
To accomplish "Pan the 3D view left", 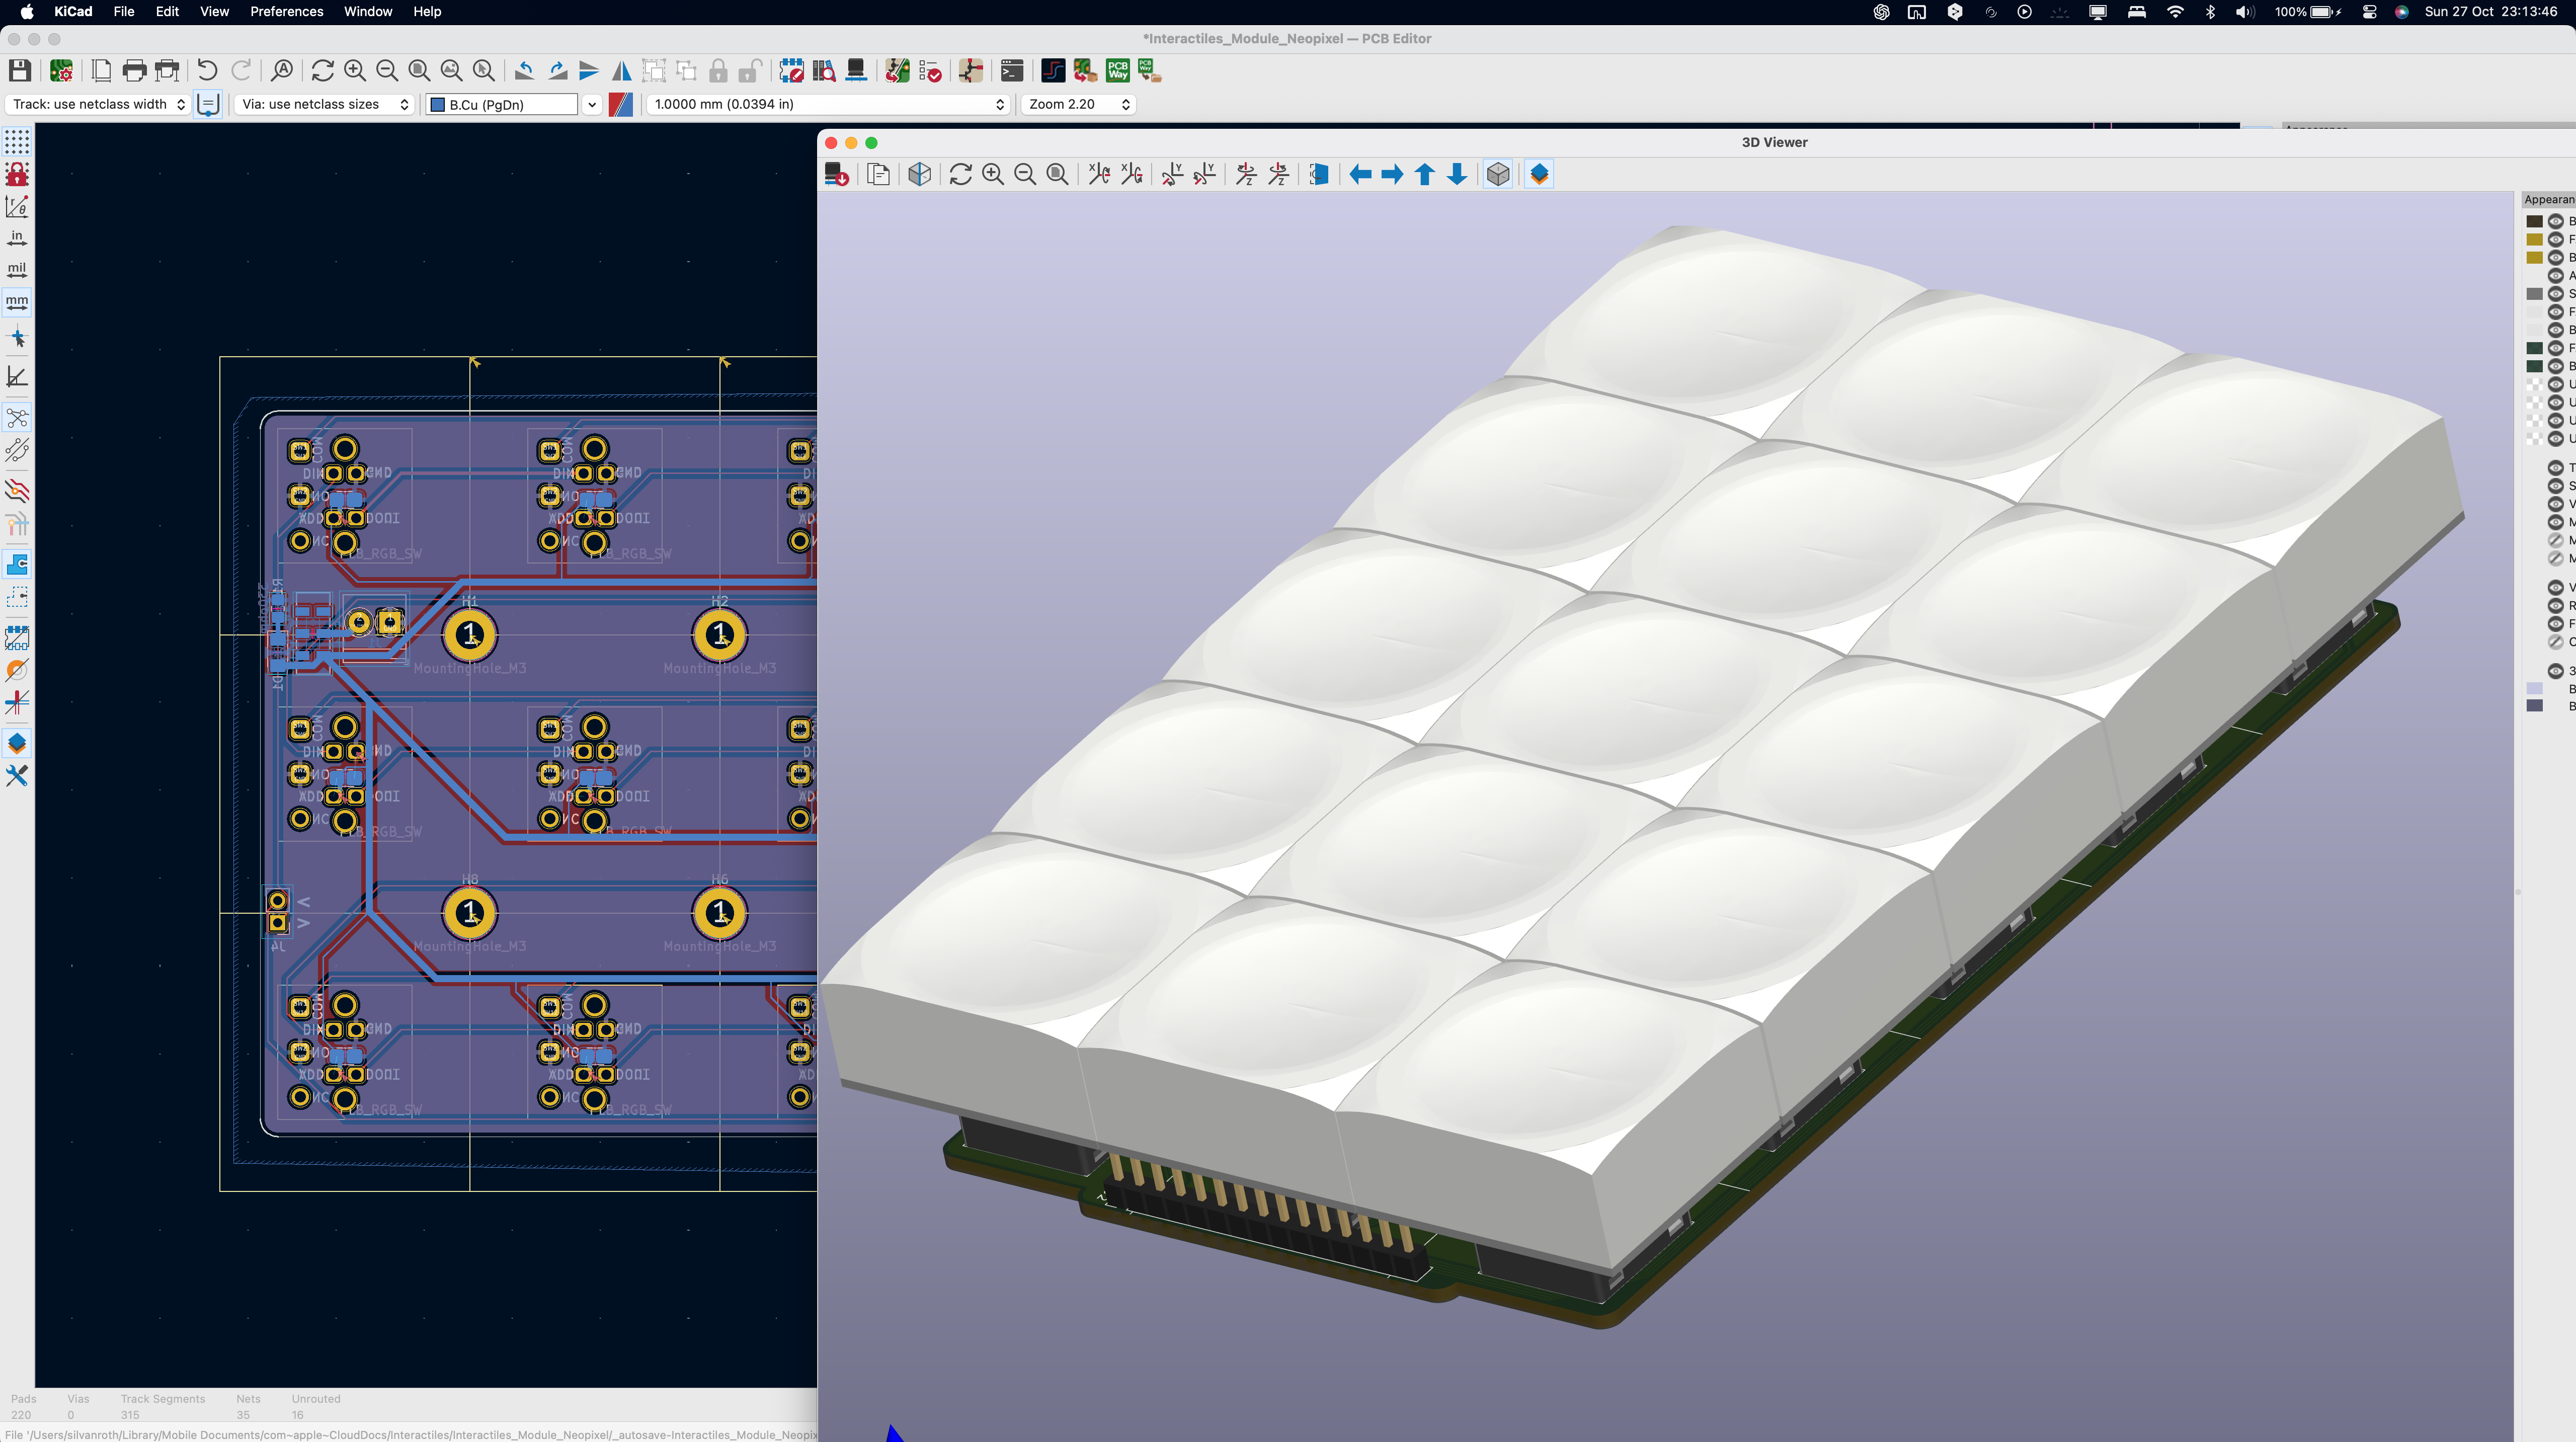I will pyautogui.click(x=1360, y=174).
